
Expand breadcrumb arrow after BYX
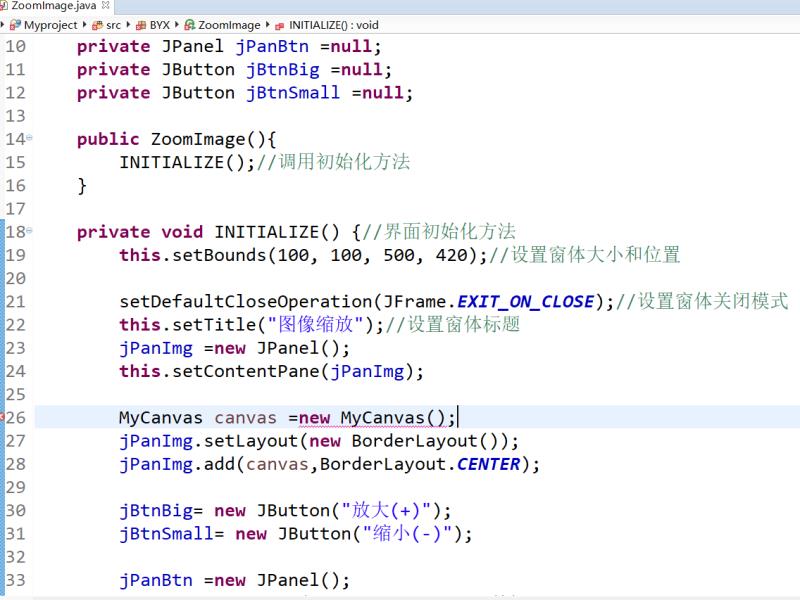177,24
